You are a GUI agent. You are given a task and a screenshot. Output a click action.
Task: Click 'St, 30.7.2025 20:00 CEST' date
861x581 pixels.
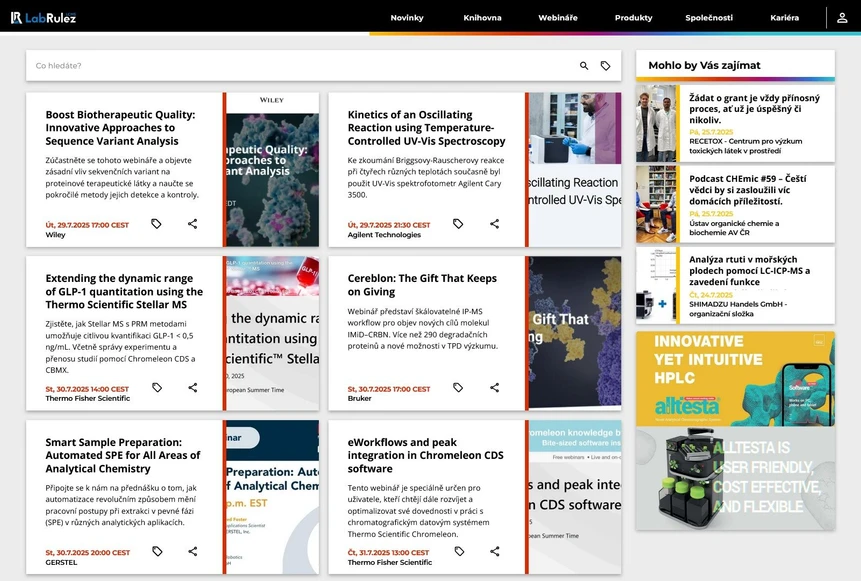point(88,553)
